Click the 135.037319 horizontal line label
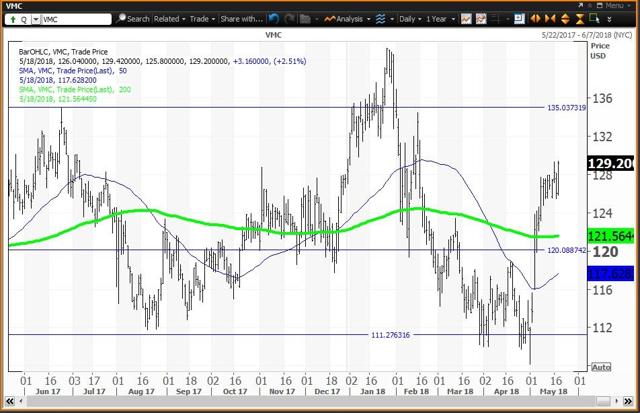 coord(567,108)
